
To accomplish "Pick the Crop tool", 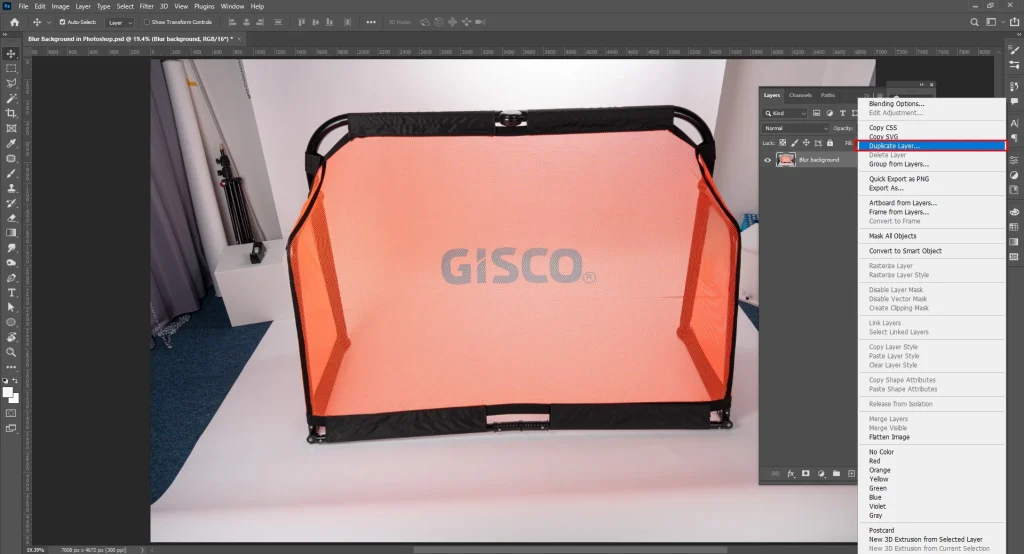I will 11,113.
